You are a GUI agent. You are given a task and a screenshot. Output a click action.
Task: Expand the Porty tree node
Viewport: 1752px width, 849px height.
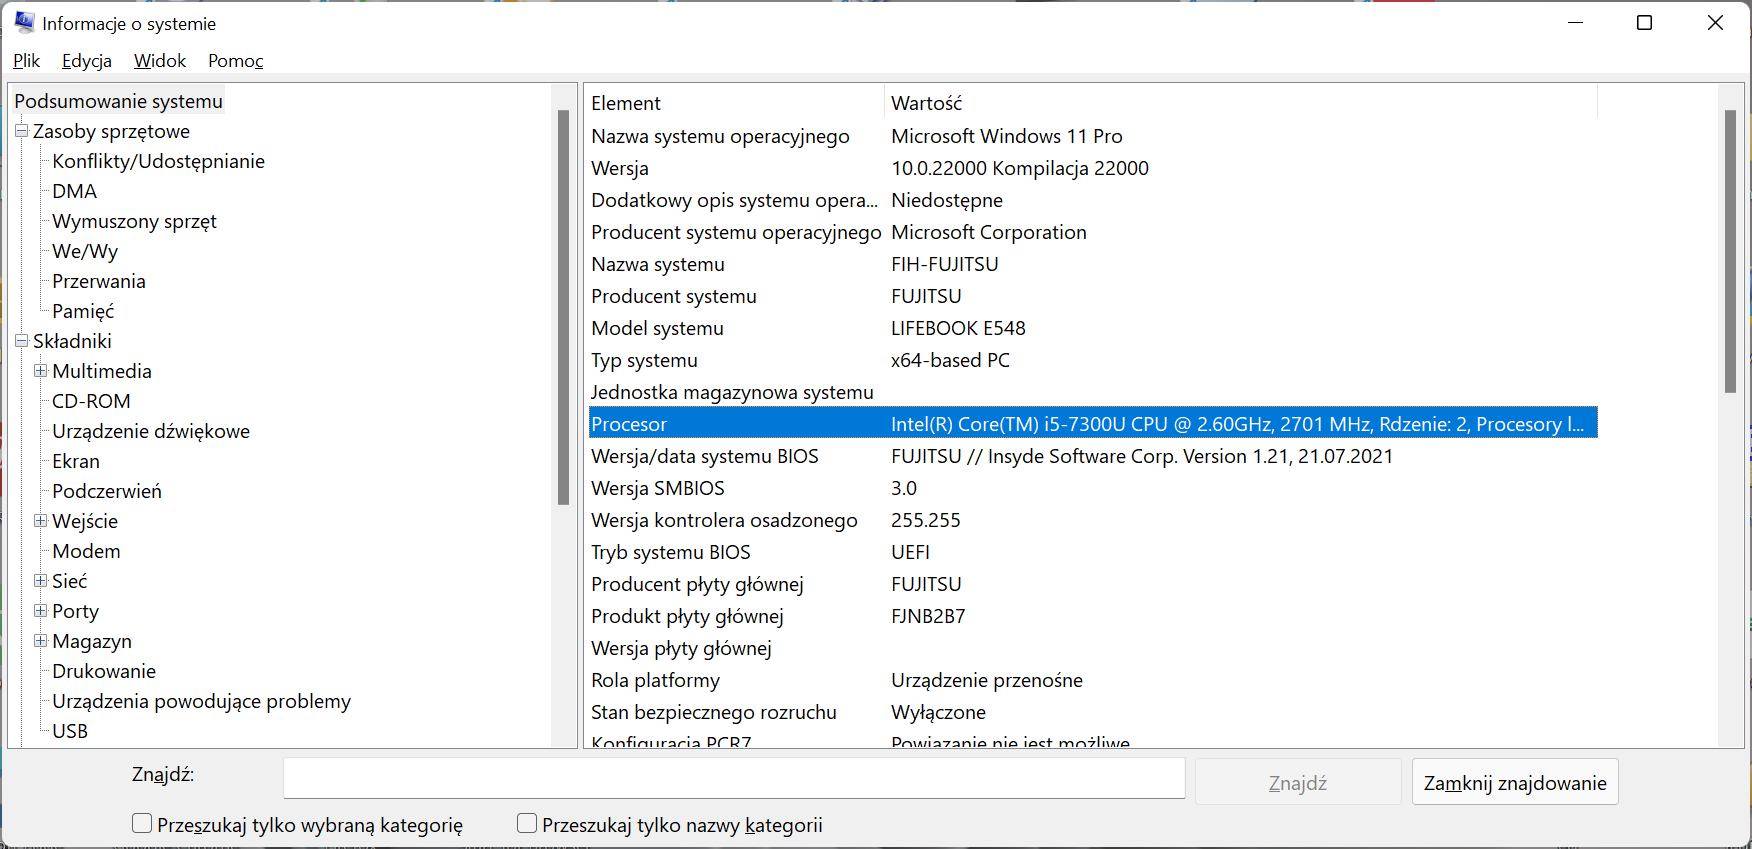click(40, 611)
